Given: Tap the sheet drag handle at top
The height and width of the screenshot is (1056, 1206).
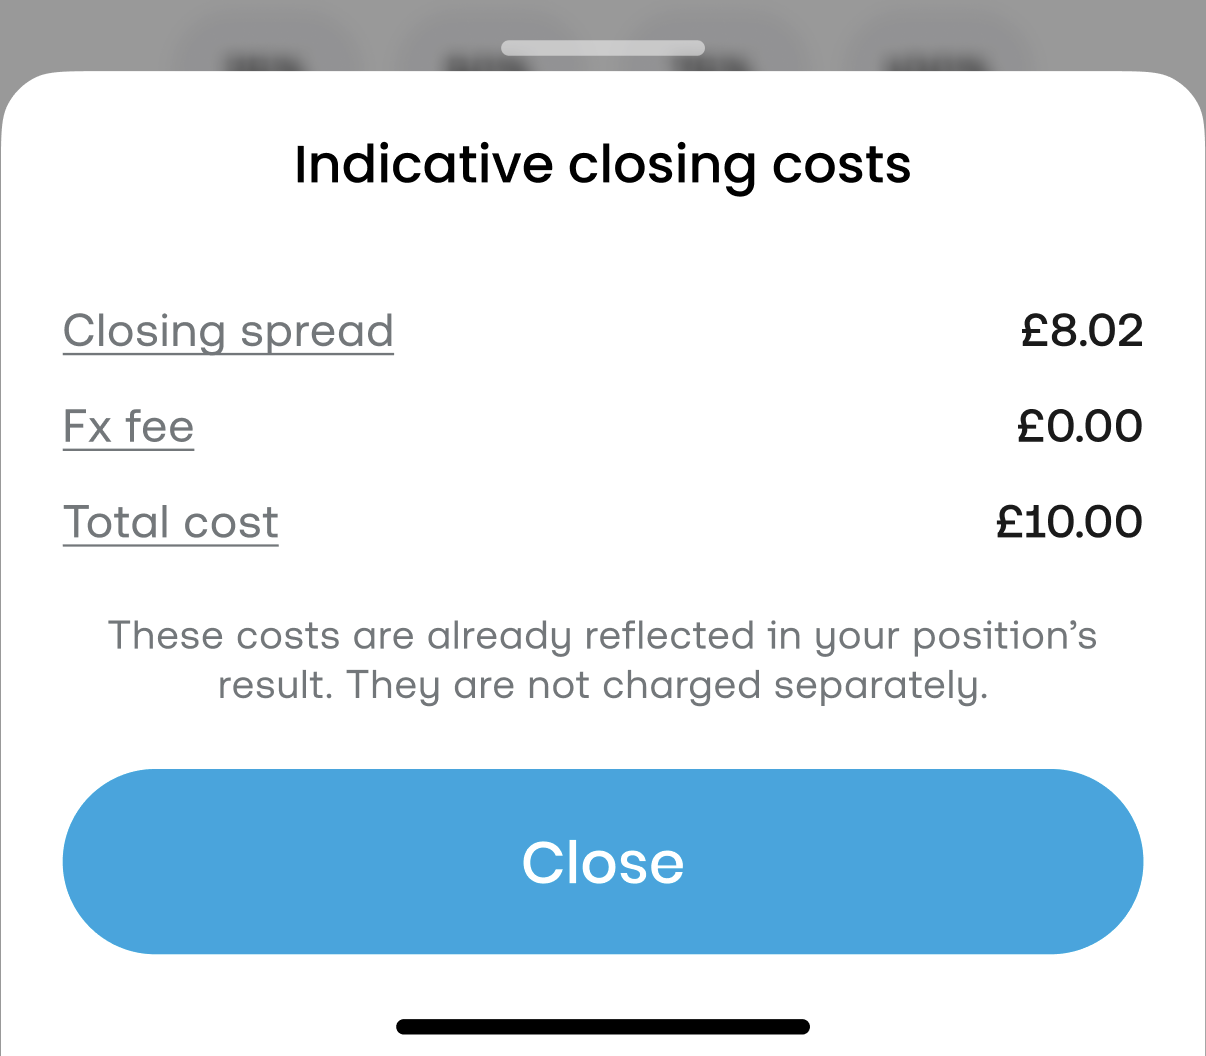Looking at the screenshot, I should 602,48.
